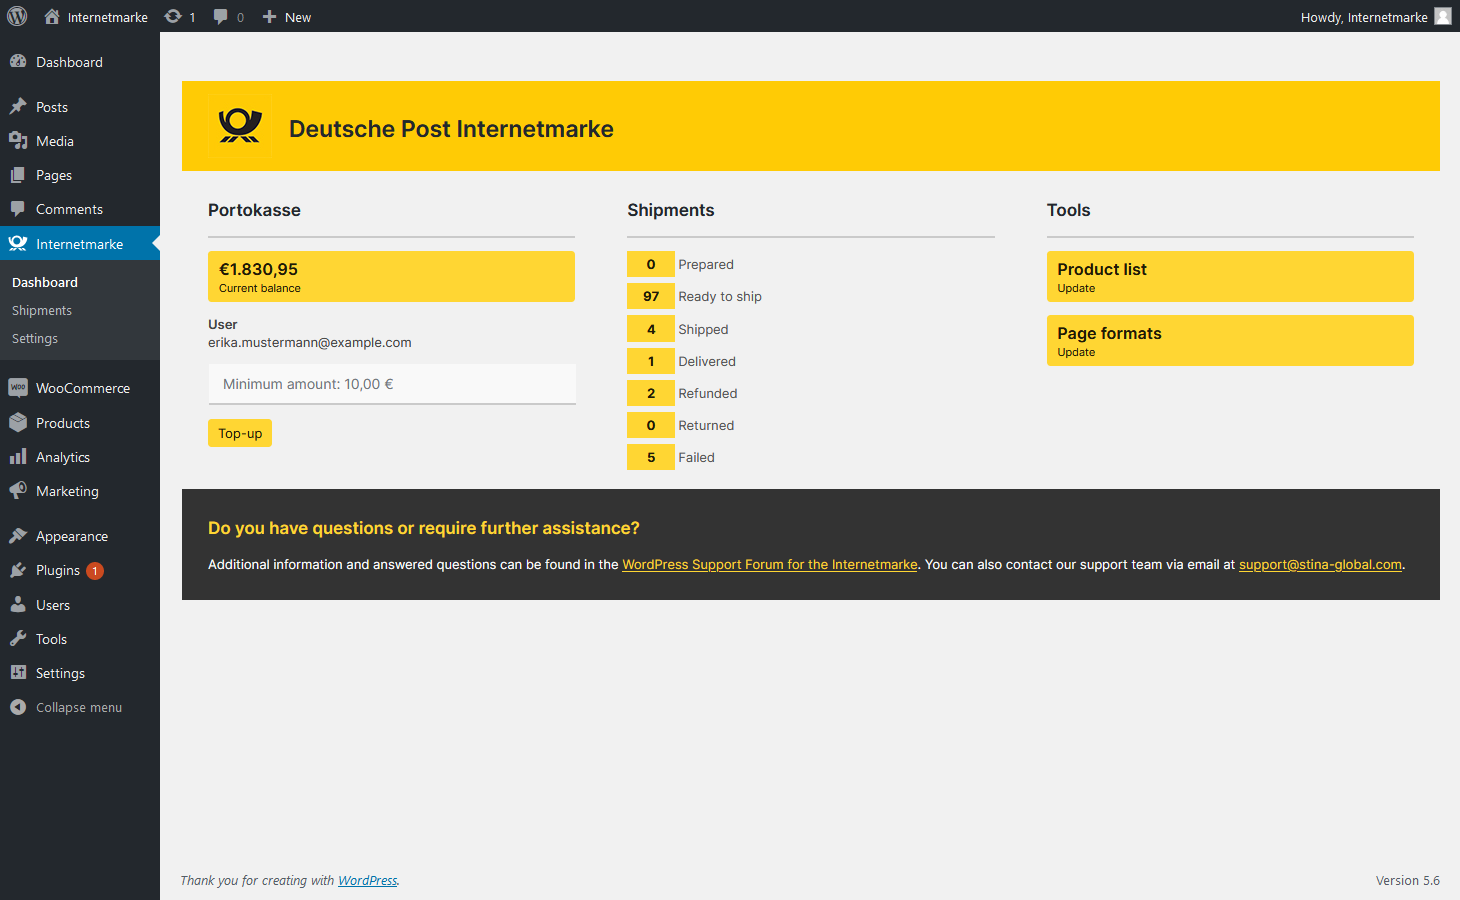The height and width of the screenshot is (900, 1460).
Task: Open the WooCommerce menu
Action: pos(80,388)
